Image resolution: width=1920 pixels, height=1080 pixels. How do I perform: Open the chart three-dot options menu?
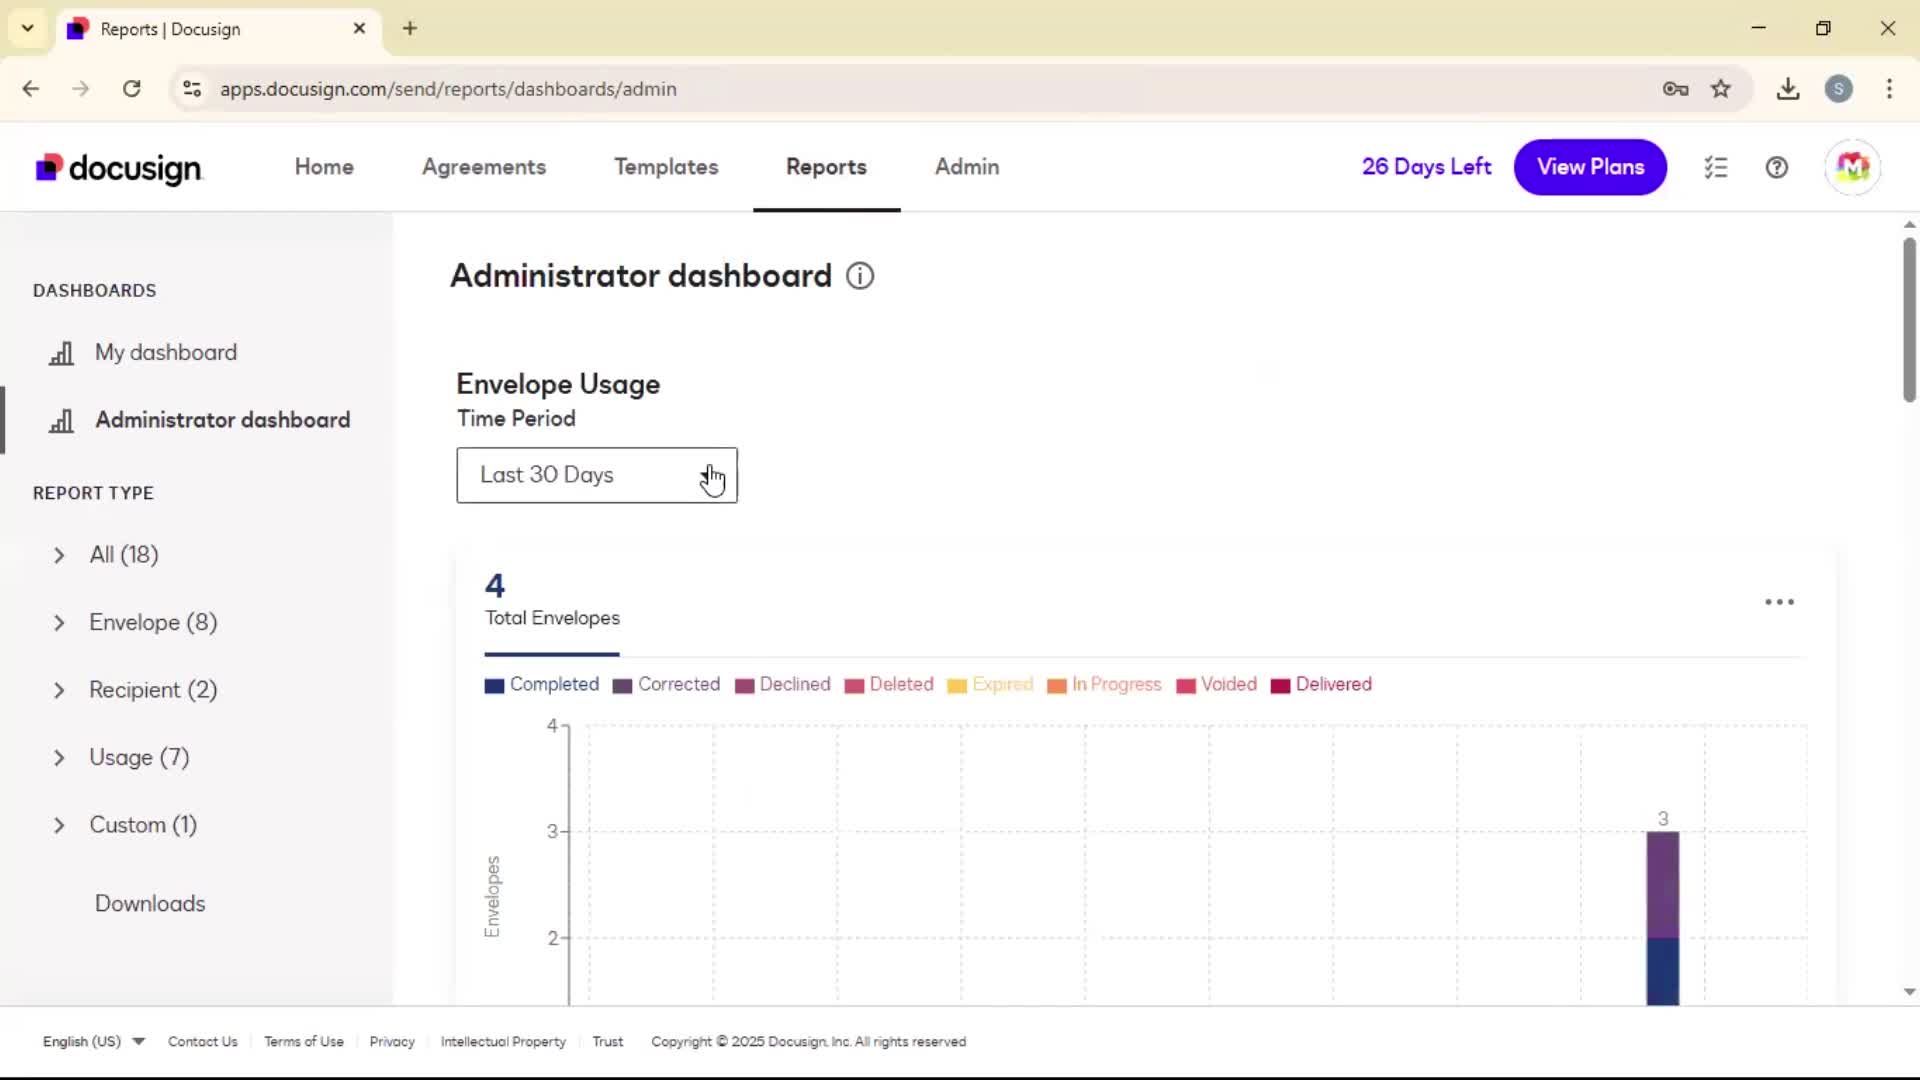tap(1779, 602)
